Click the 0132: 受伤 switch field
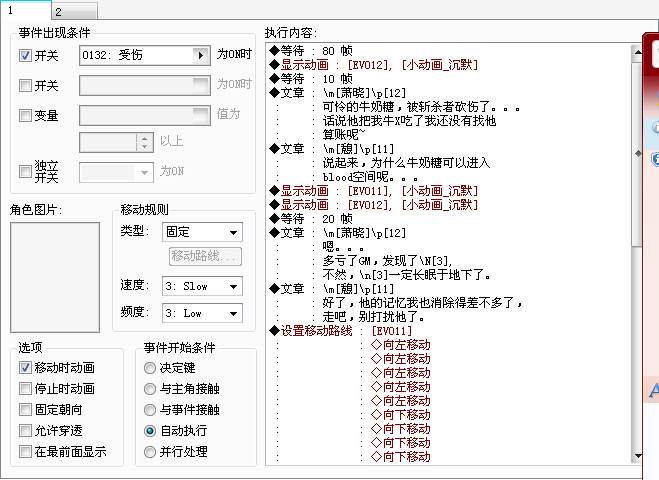The height and width of the screenshot is (480, 659). [145, 55]
